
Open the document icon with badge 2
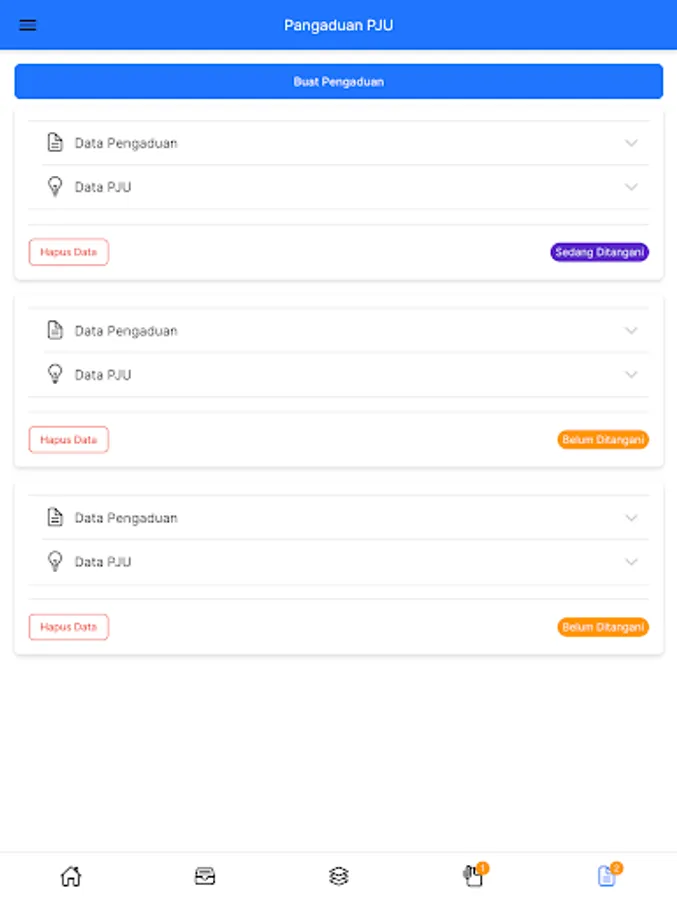[606, 876]
